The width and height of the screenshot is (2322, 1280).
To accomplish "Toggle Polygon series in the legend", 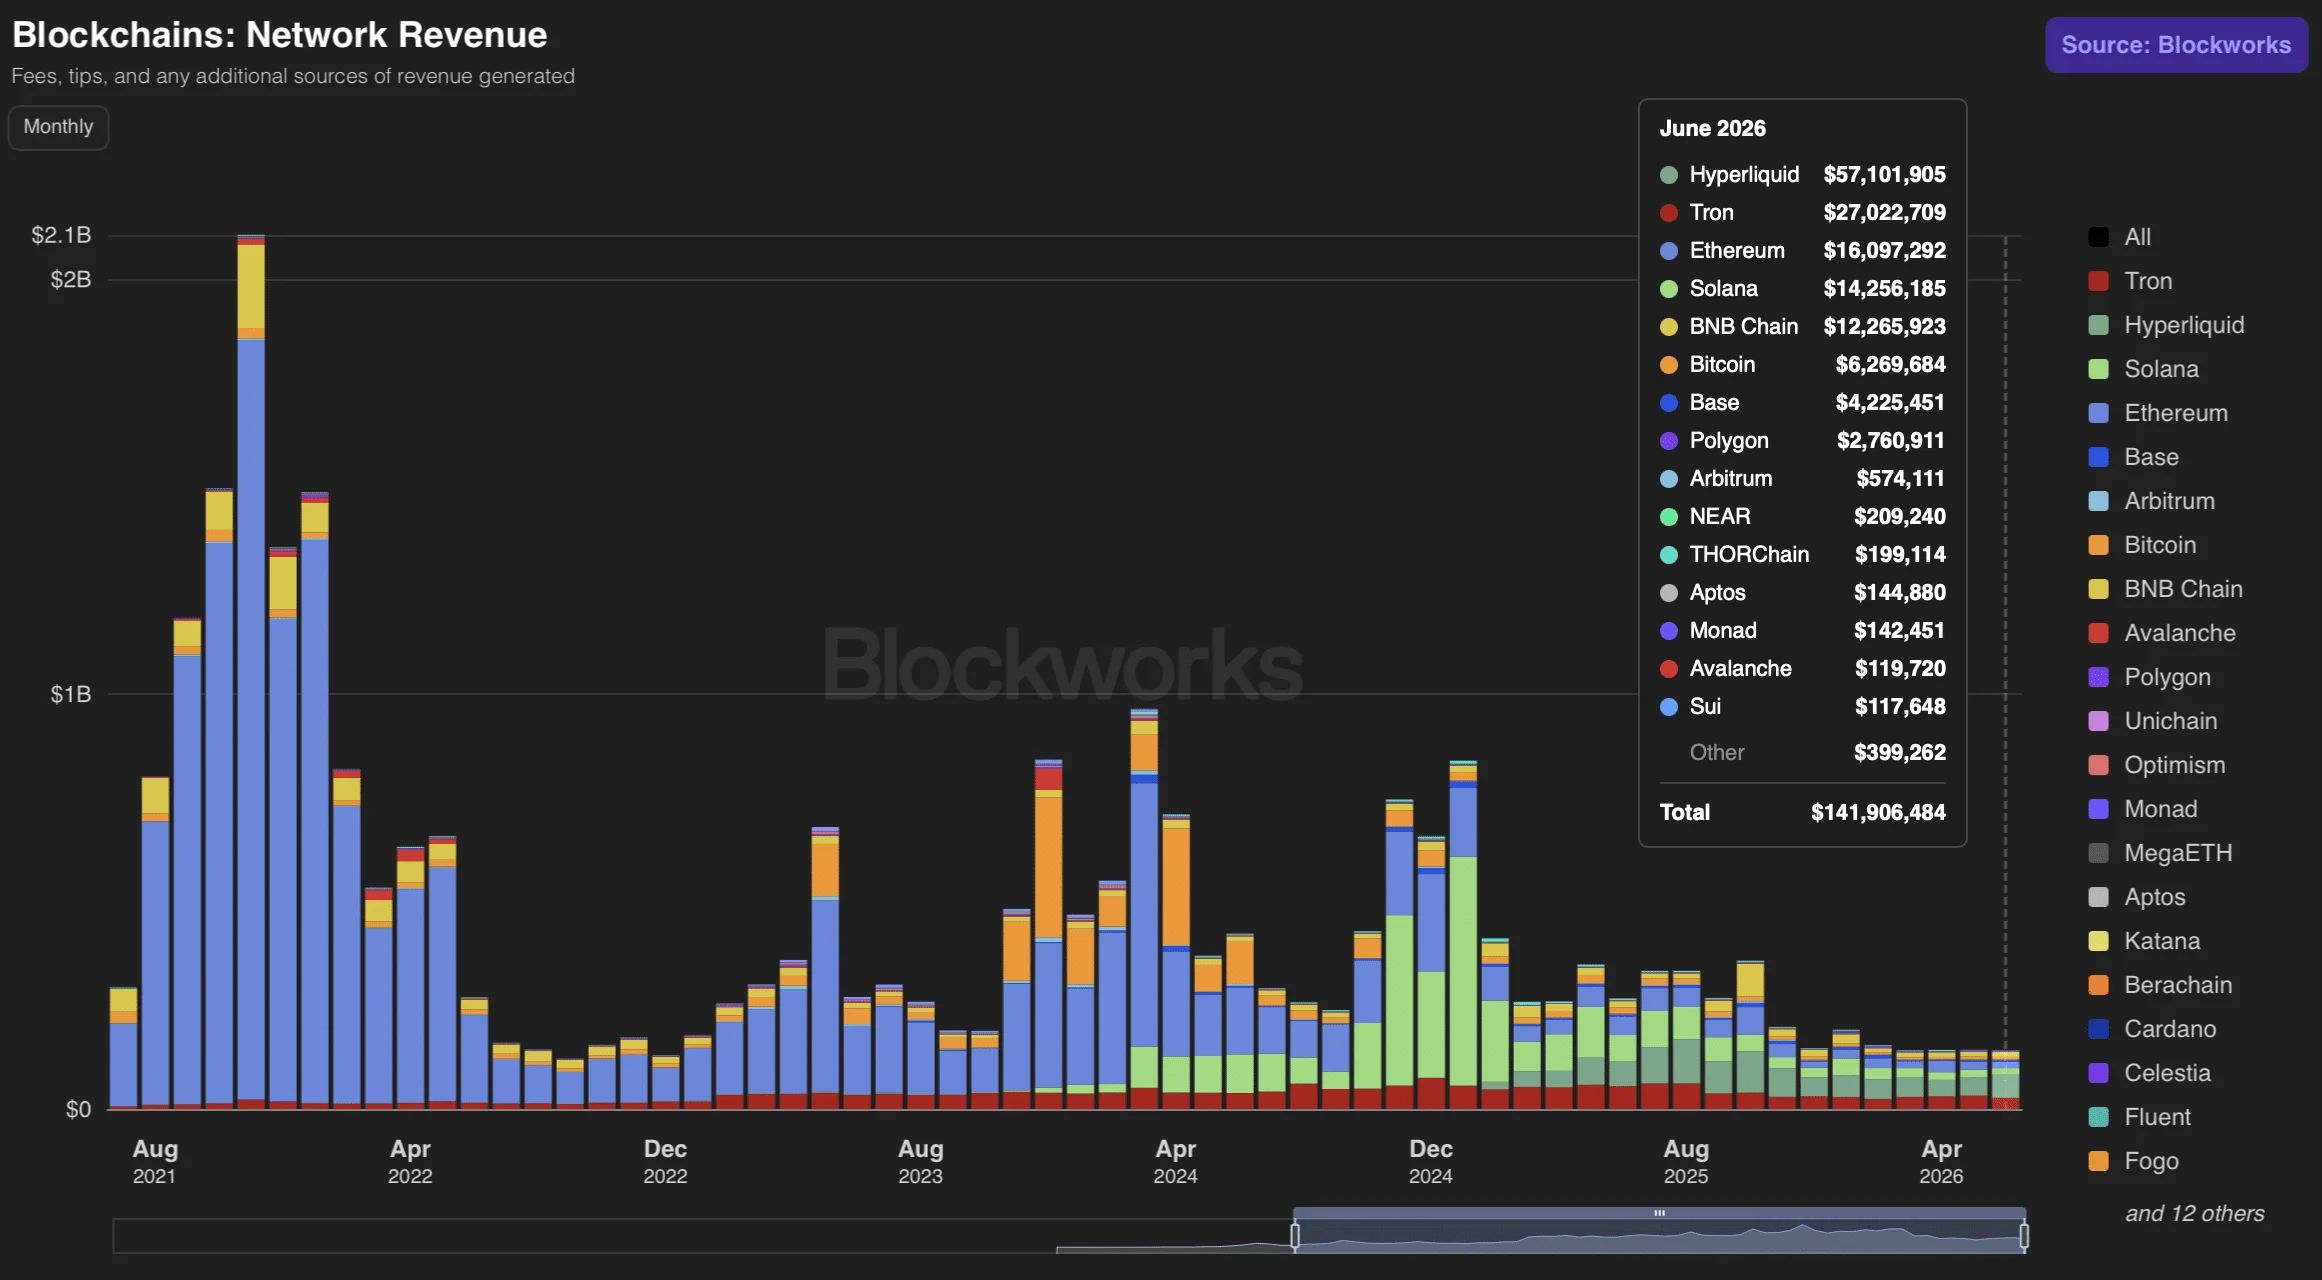I will 2150,677.
